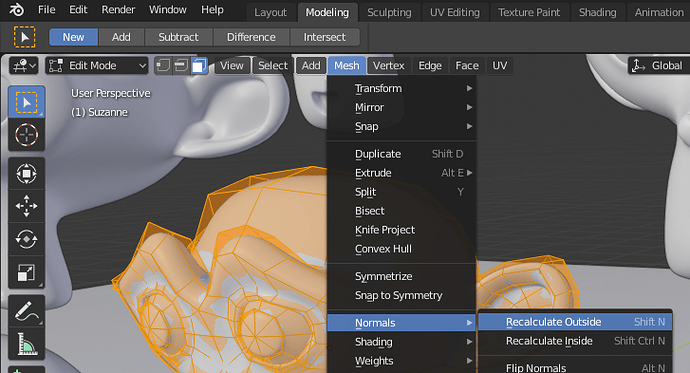Switch to the Layout workspace tab
The width and height of the screenshot is (690, 373).
point(271,12)
